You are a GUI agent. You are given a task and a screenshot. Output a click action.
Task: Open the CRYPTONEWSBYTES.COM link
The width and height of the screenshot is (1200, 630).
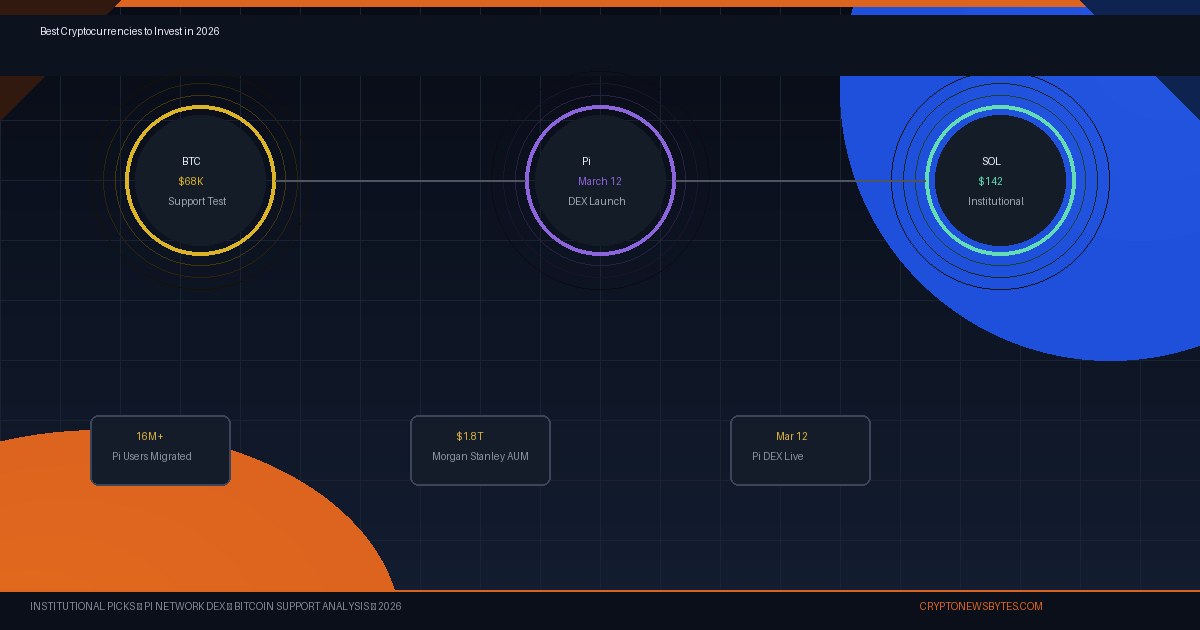pyautogui.click(x=981, y=606)
